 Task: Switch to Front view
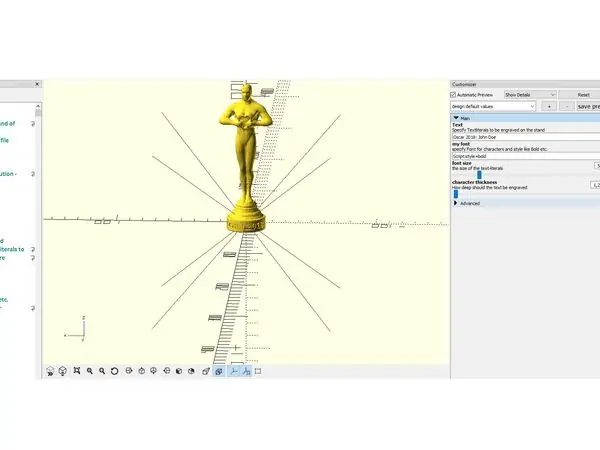[179, 371]
